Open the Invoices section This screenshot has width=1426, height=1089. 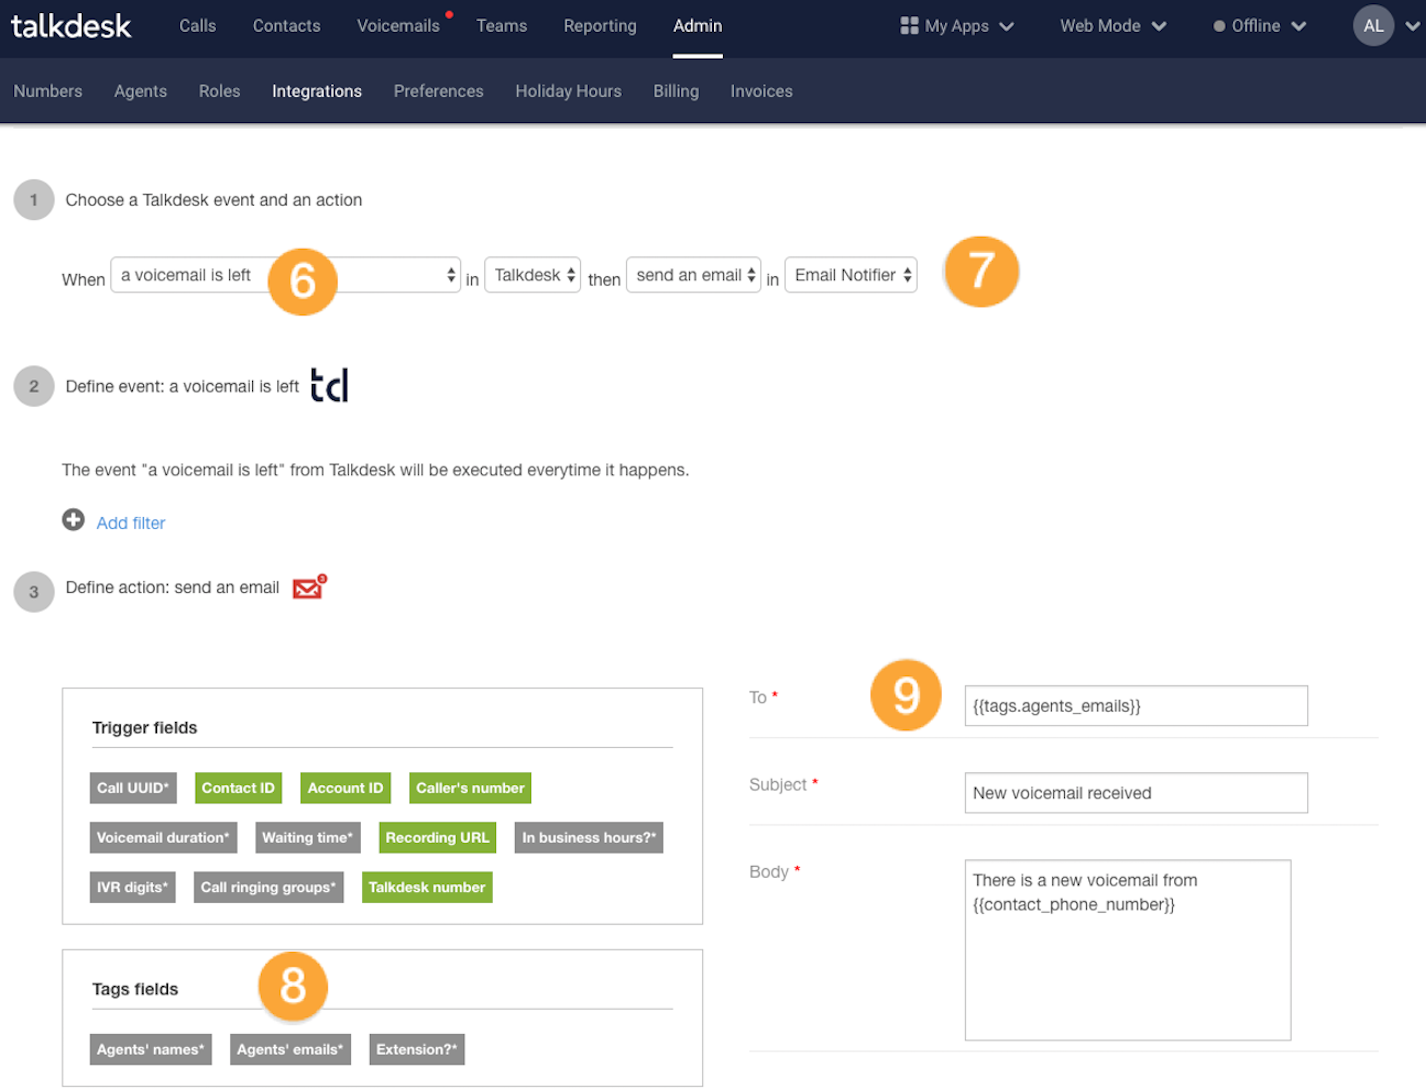coord(761,91)
